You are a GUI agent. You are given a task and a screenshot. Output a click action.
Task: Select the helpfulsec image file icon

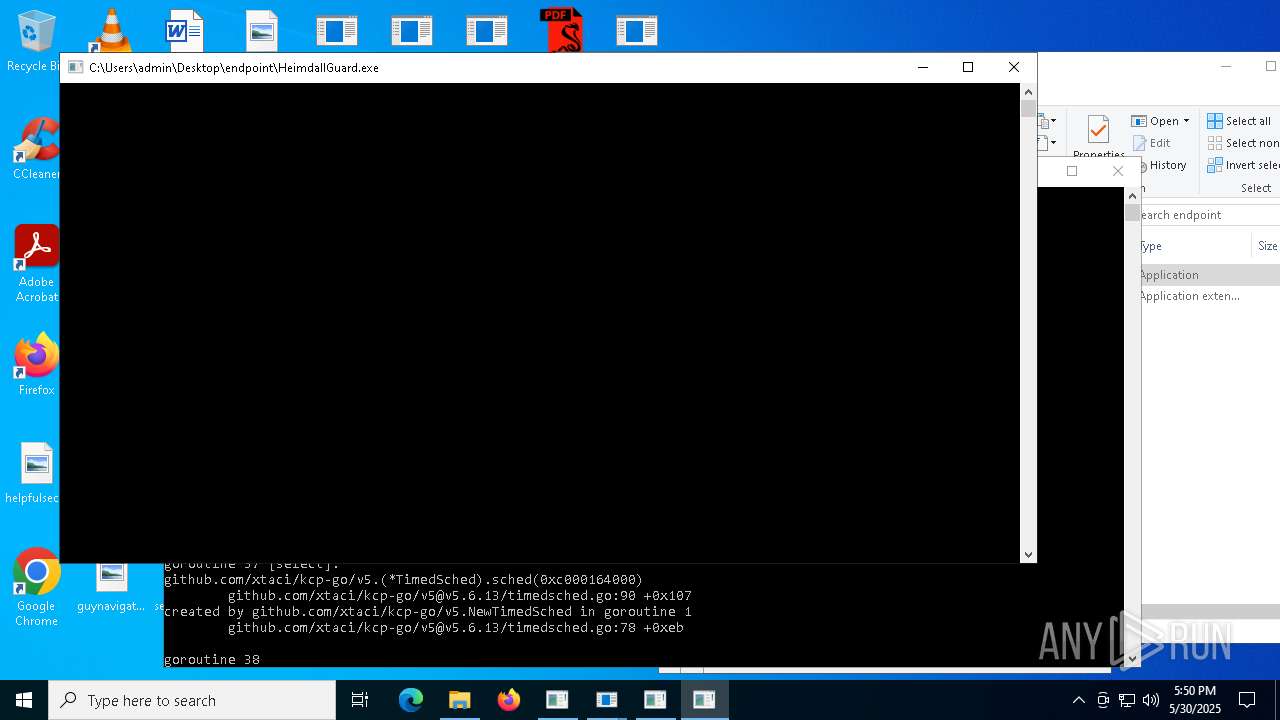[x=36, y=474]
